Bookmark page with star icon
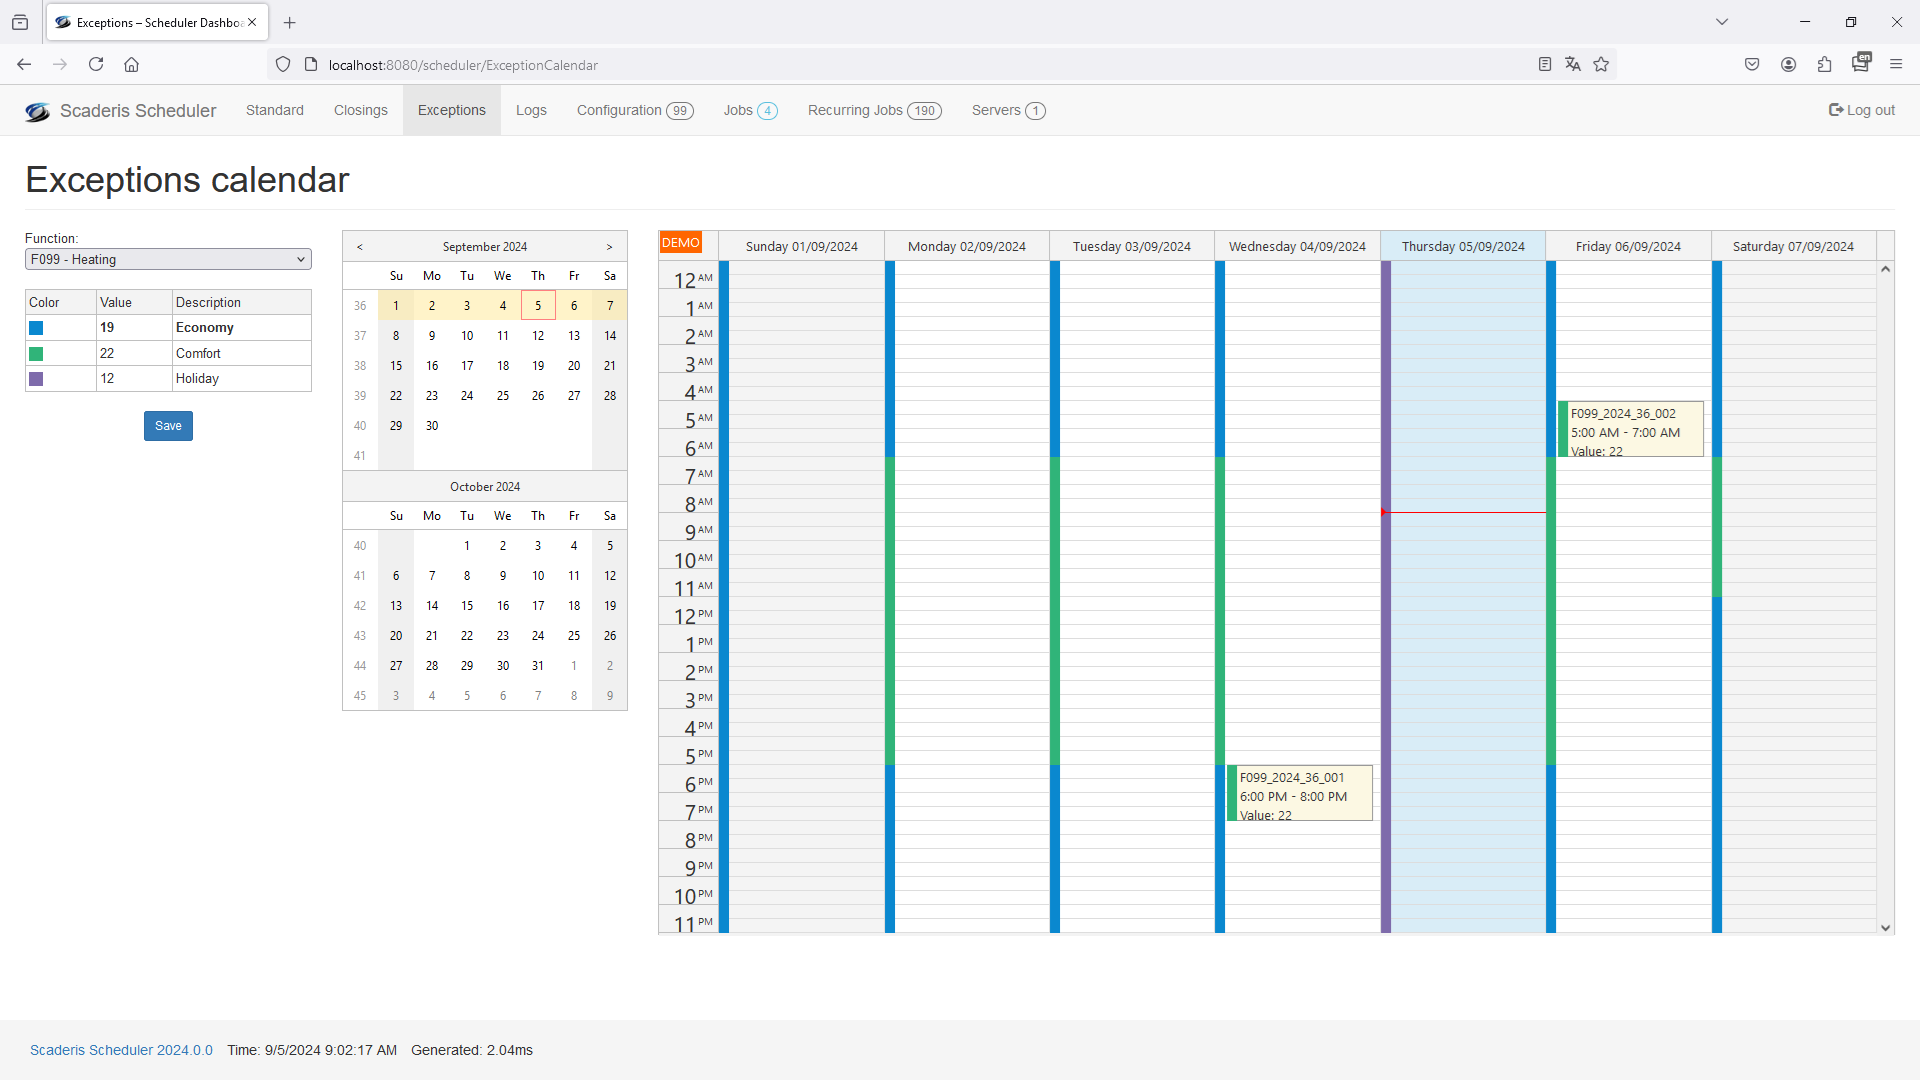This screenshot has width=1920, height=1080. point(1601,64)
